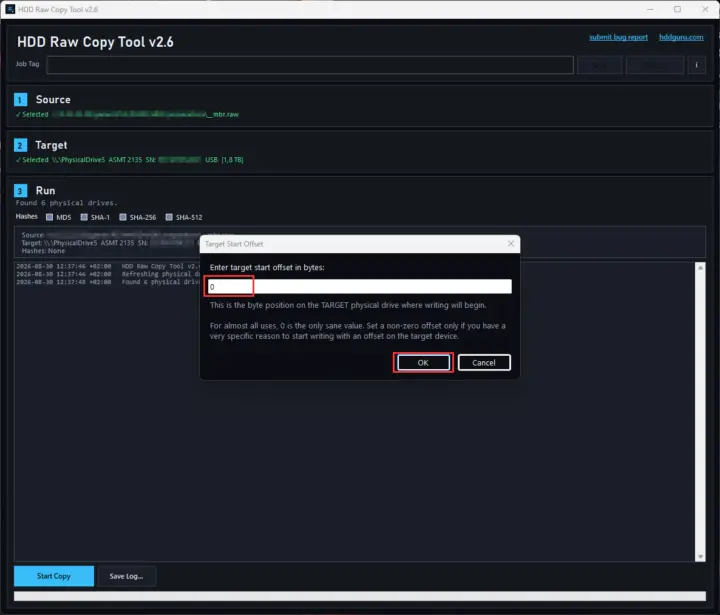Viewport: 720px width, 615px height.
Task: Click the selected target drive PhysicalDrive5 text
Action: (129, 160)
